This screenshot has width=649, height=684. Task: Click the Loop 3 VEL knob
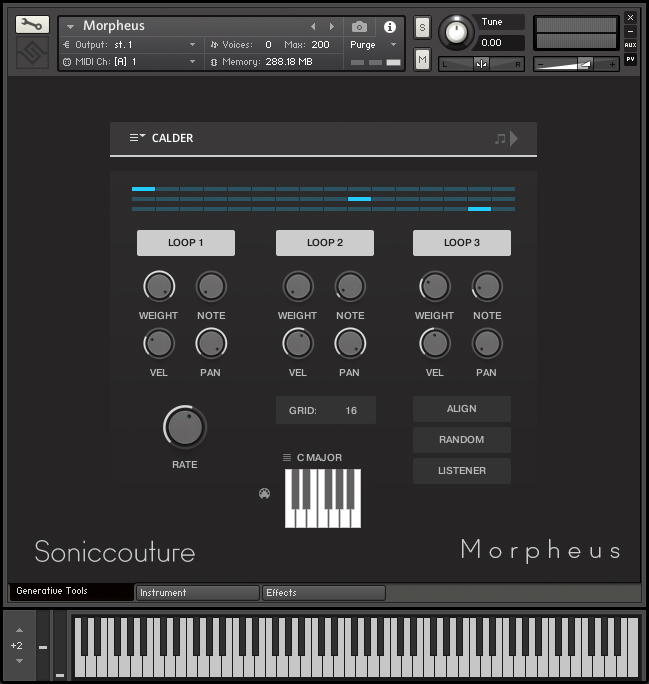[435, 344]
